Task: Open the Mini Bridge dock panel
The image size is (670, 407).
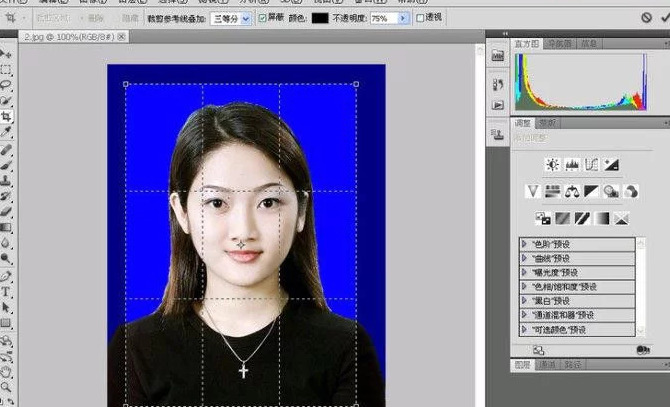Action: point(498,55)
